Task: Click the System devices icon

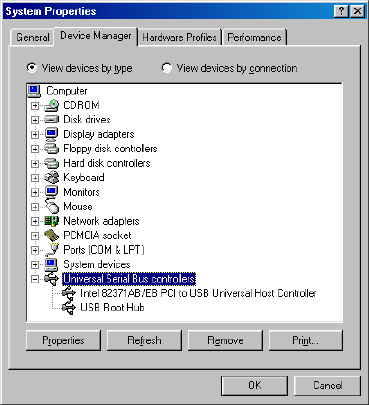Action: point(52,264)
